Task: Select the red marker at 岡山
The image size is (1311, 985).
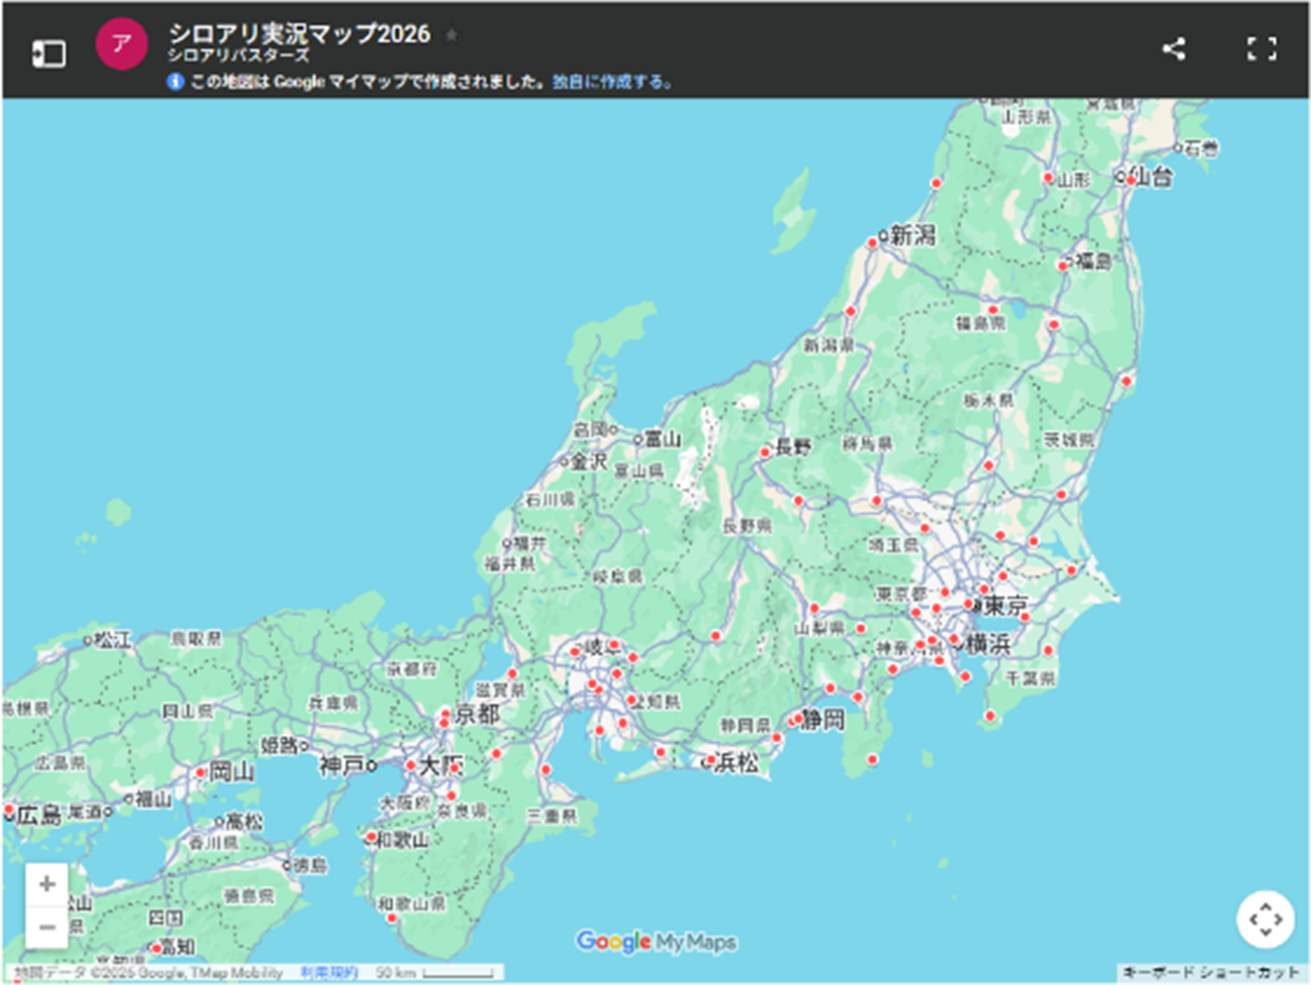Action: (x=201, y=772)
